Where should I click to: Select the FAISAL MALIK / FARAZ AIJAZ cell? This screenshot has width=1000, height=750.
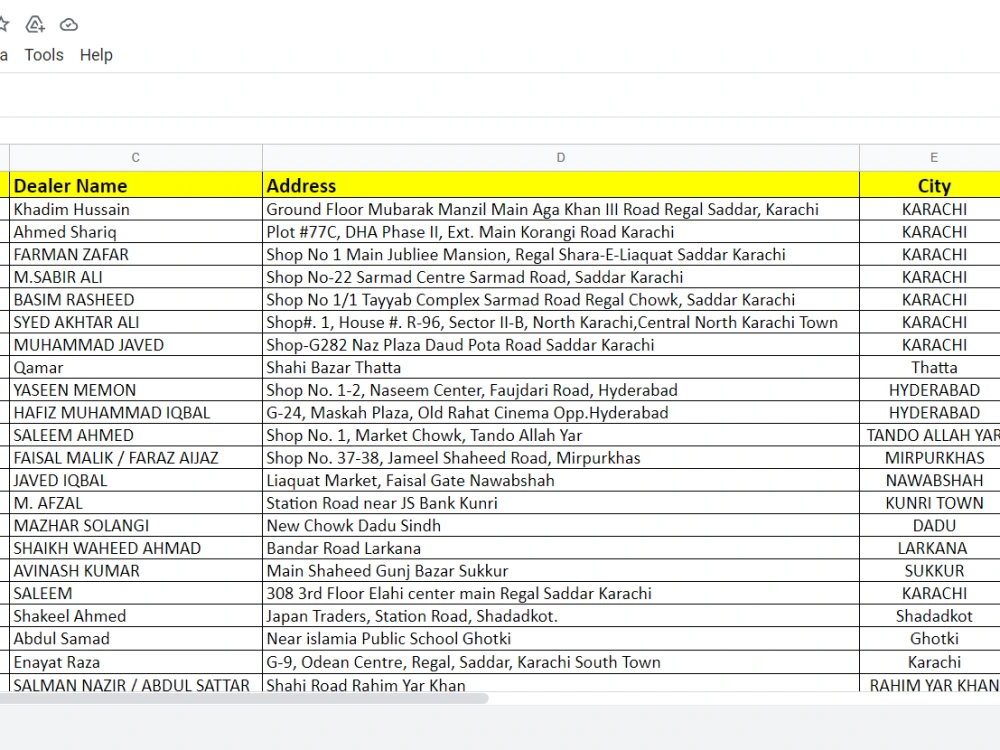pyautogui.click(x=136, y=458)
